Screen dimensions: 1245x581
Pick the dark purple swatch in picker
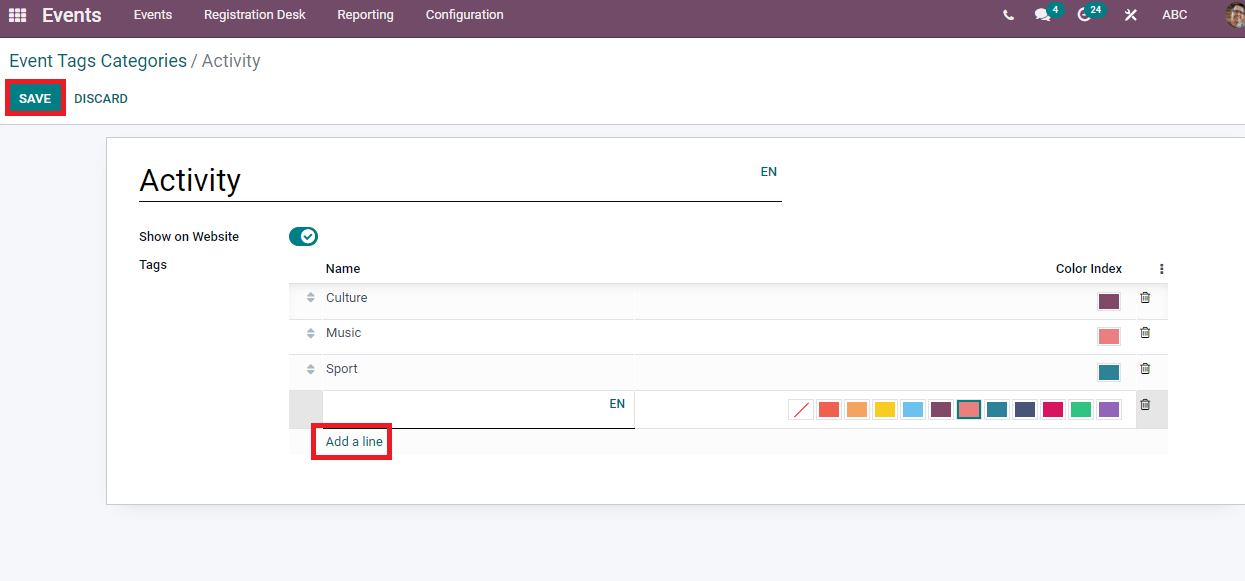pyautogui.click(x=941, y=409)
